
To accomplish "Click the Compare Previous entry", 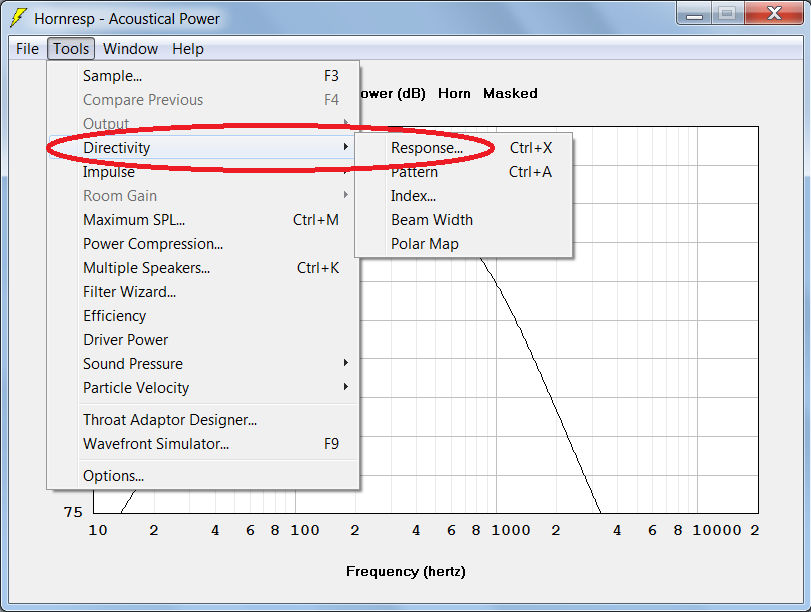I will pos(204,99).
